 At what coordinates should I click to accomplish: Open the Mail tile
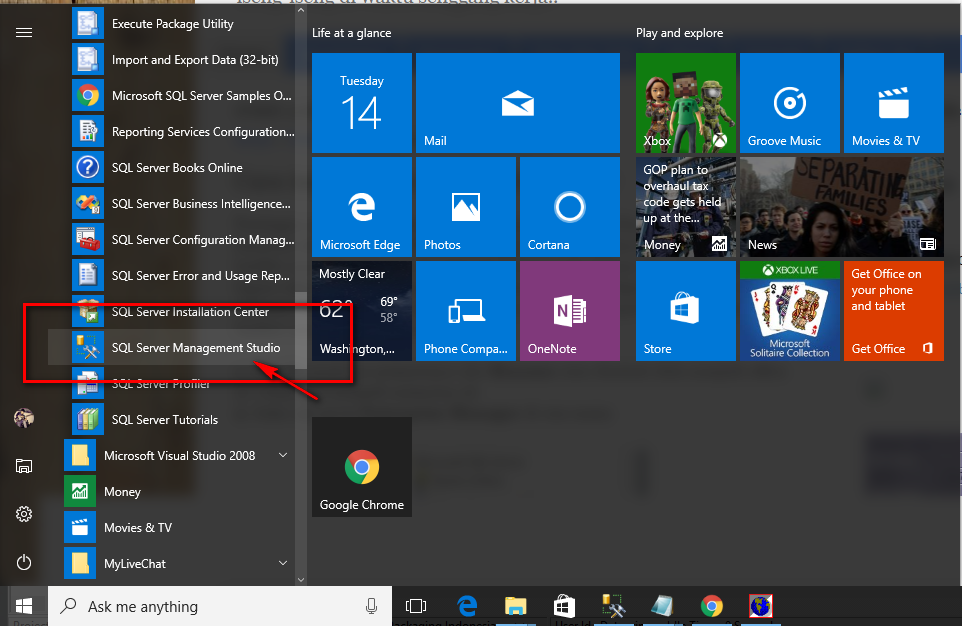click(x=518, y=103)
